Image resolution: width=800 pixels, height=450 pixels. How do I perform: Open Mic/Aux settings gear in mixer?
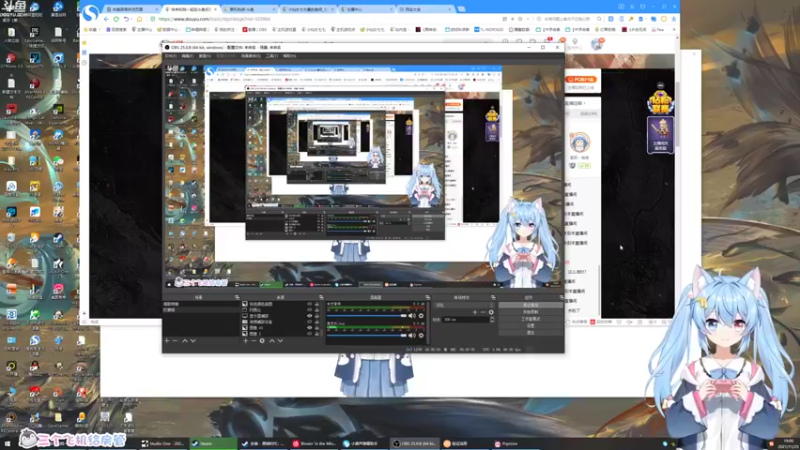pyautogui.click(x=421, y=335)
